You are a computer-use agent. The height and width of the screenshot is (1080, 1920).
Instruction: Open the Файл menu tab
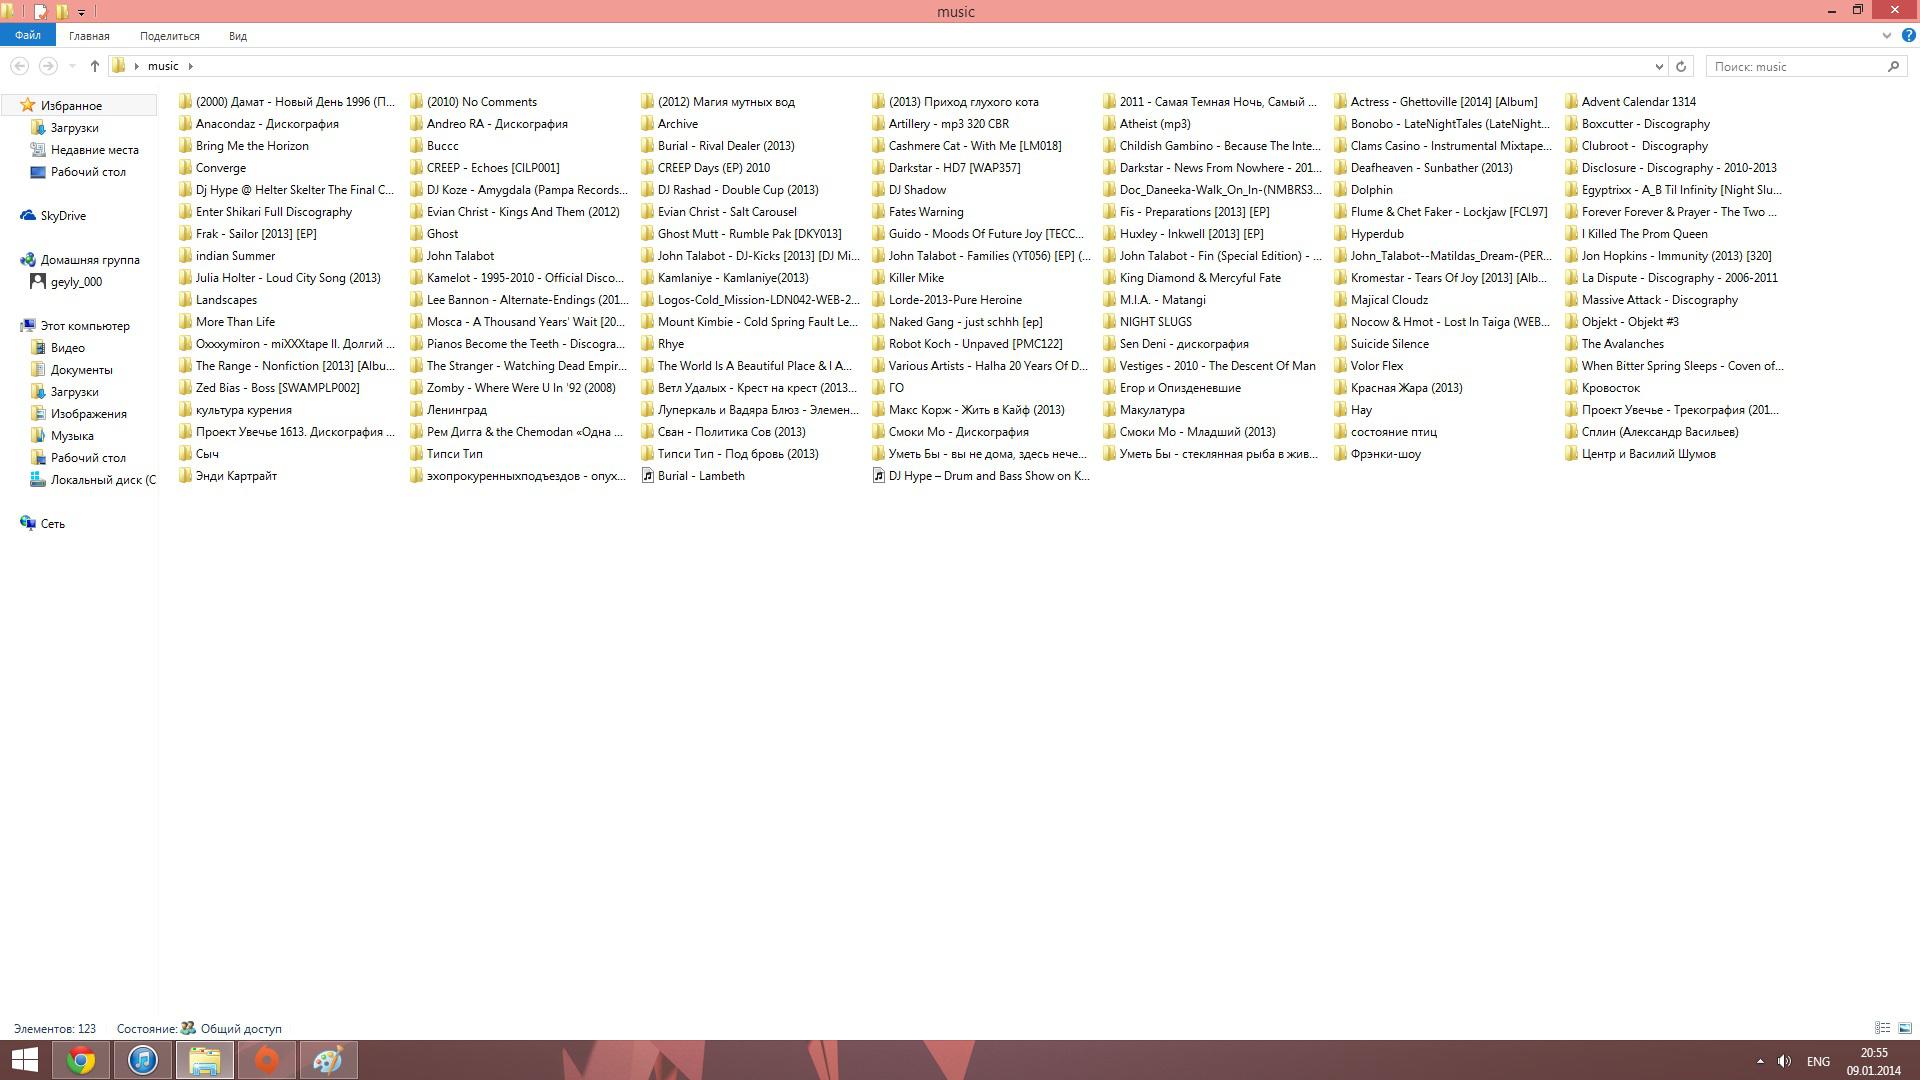click(x=27, y=35)
